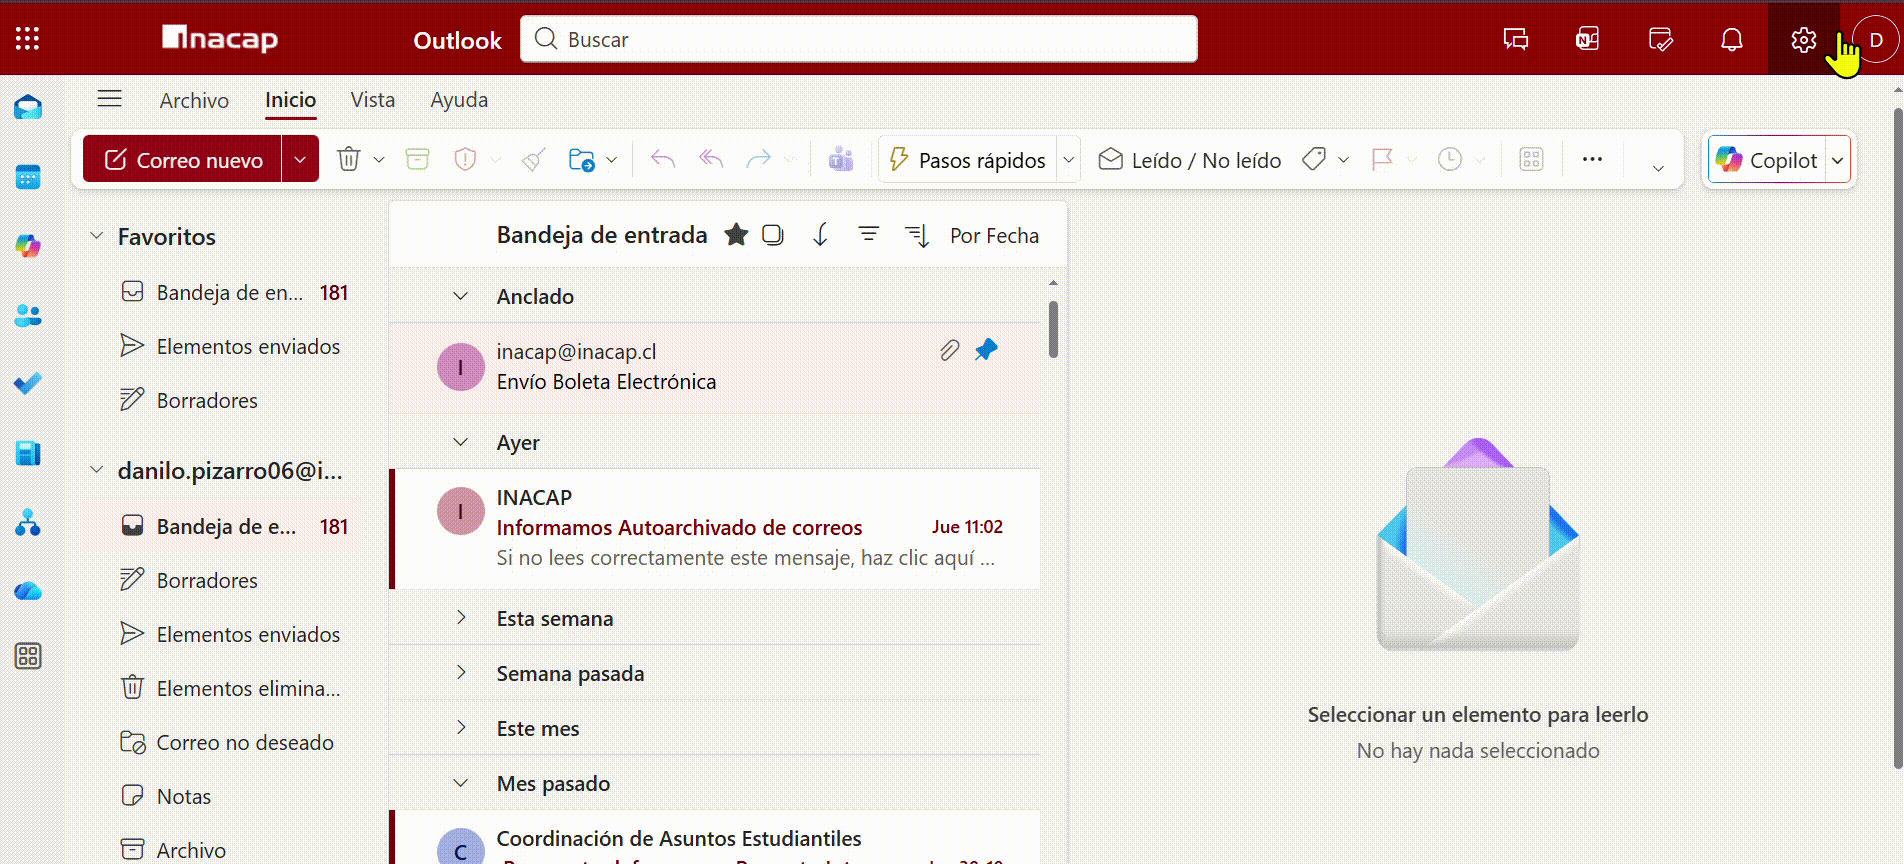Click the Reply all icon
Image resolution: width=1904 pixels, height=864 pixels.
pyautogui.click(x=711, y=159)
